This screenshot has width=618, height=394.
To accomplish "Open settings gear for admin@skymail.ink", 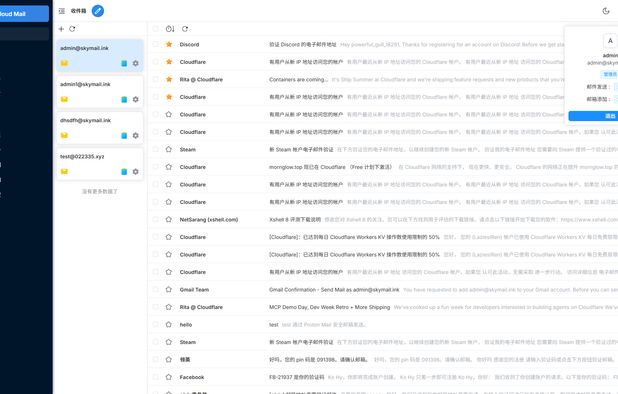I will 136,63.
